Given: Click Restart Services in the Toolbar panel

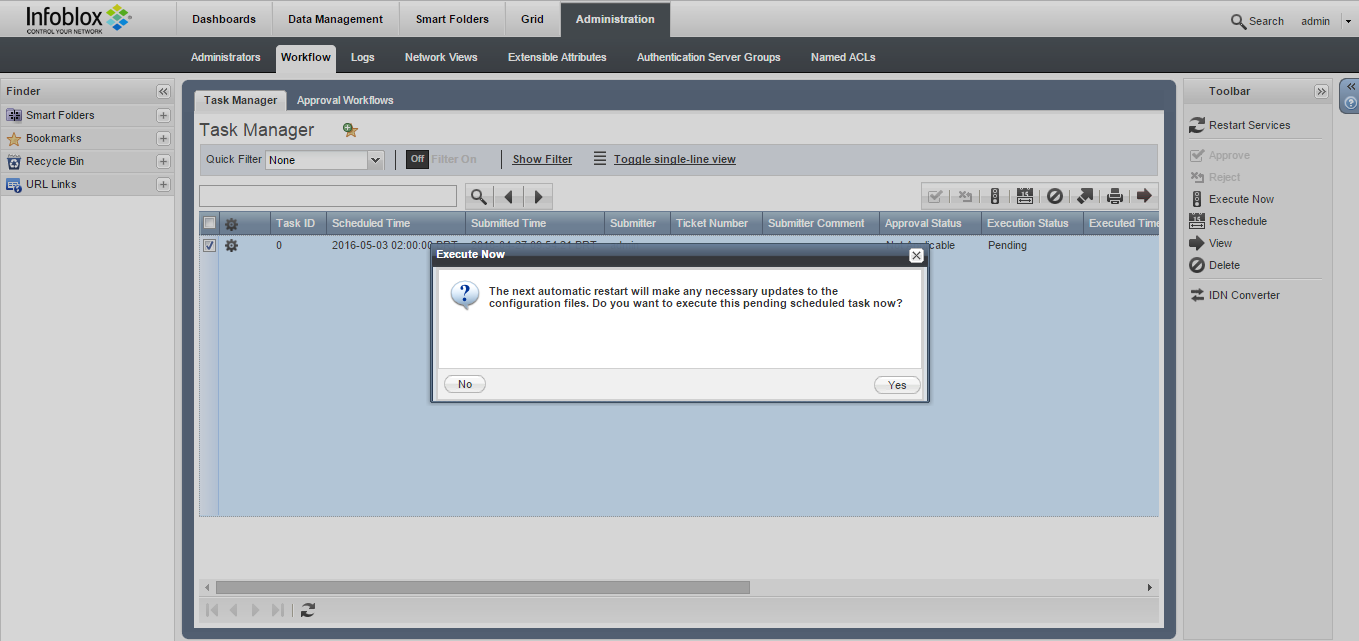Looking at the screenshot, I should 1249,125.
